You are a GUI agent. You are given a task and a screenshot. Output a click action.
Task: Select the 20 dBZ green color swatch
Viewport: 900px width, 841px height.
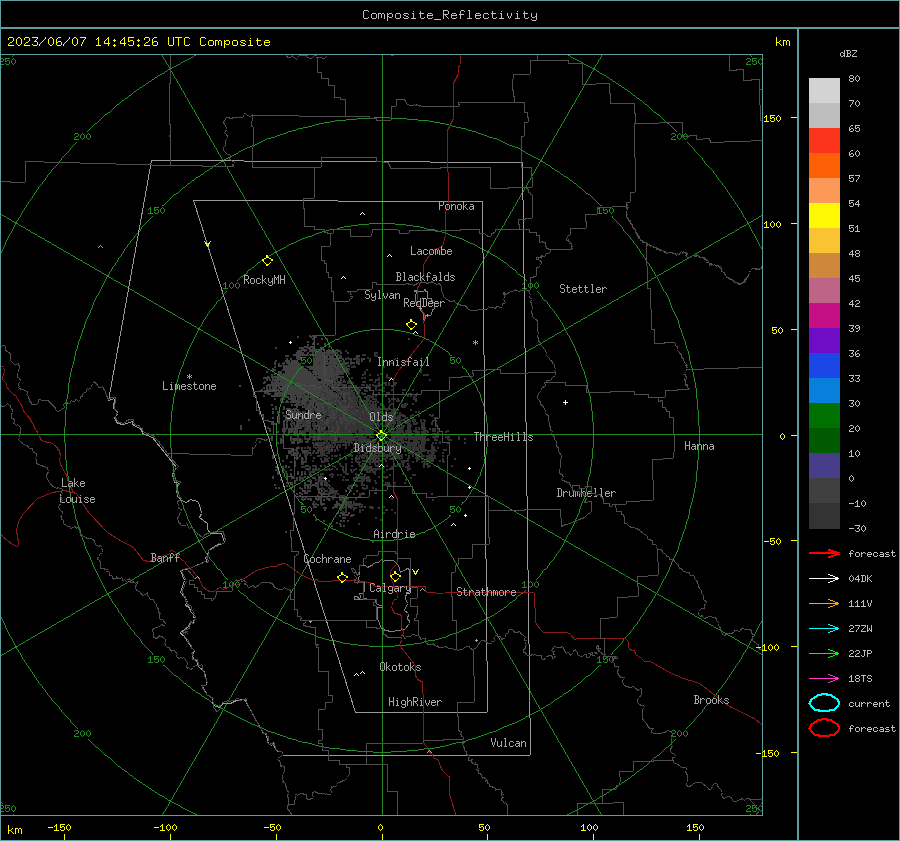[x=824, y=416]
